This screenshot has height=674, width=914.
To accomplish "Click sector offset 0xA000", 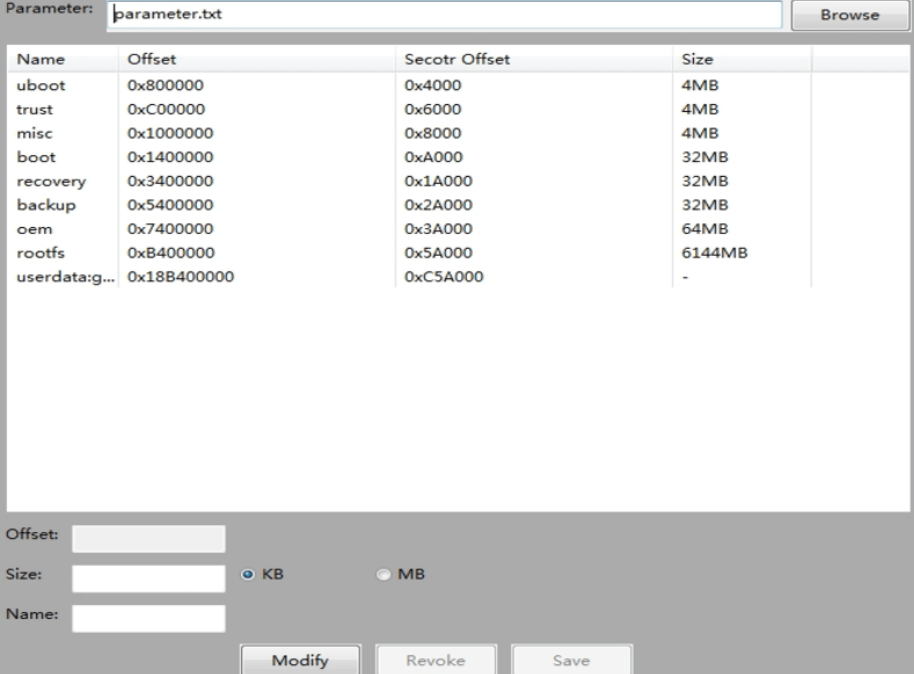I will [x=433, y=157].
